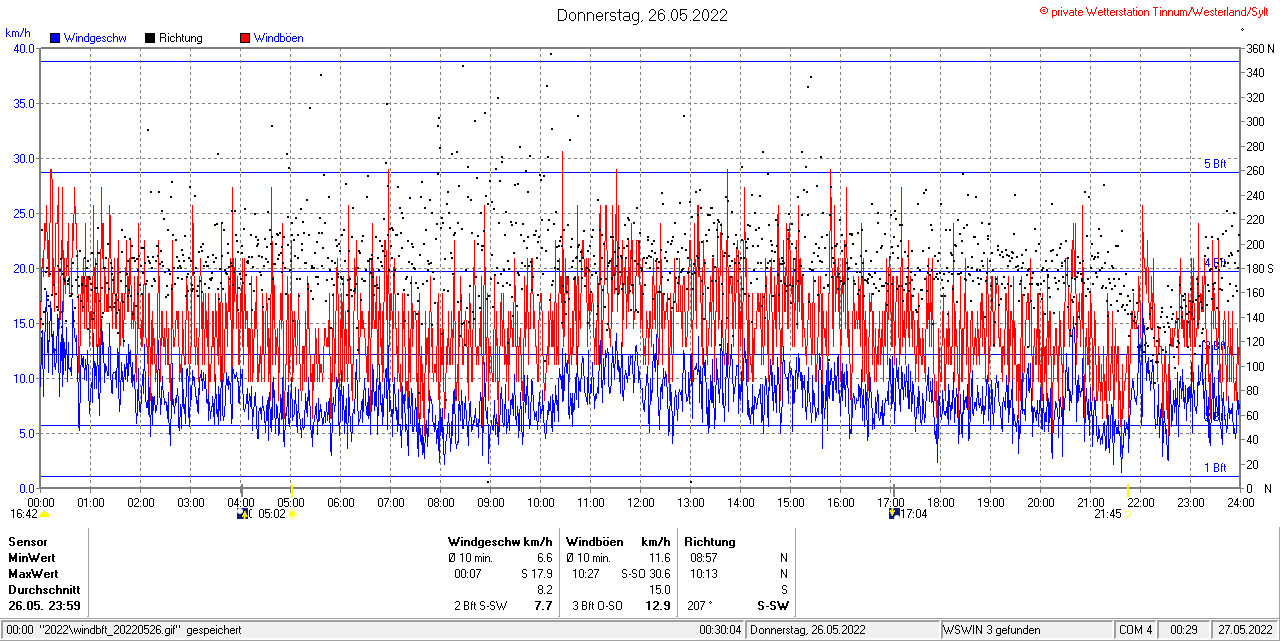Click the Windböen km/h table column header

(x=618, y=541)
